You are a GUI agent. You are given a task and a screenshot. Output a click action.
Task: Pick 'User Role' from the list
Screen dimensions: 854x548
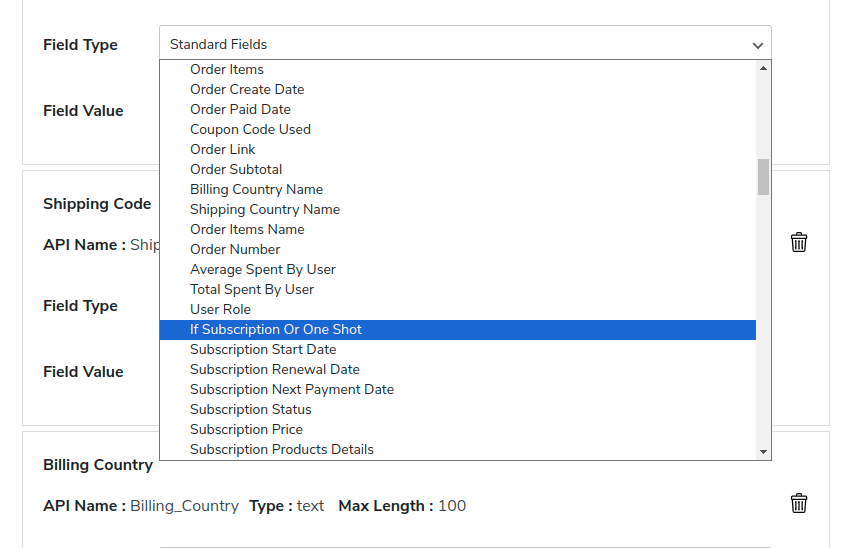[220, 309]
